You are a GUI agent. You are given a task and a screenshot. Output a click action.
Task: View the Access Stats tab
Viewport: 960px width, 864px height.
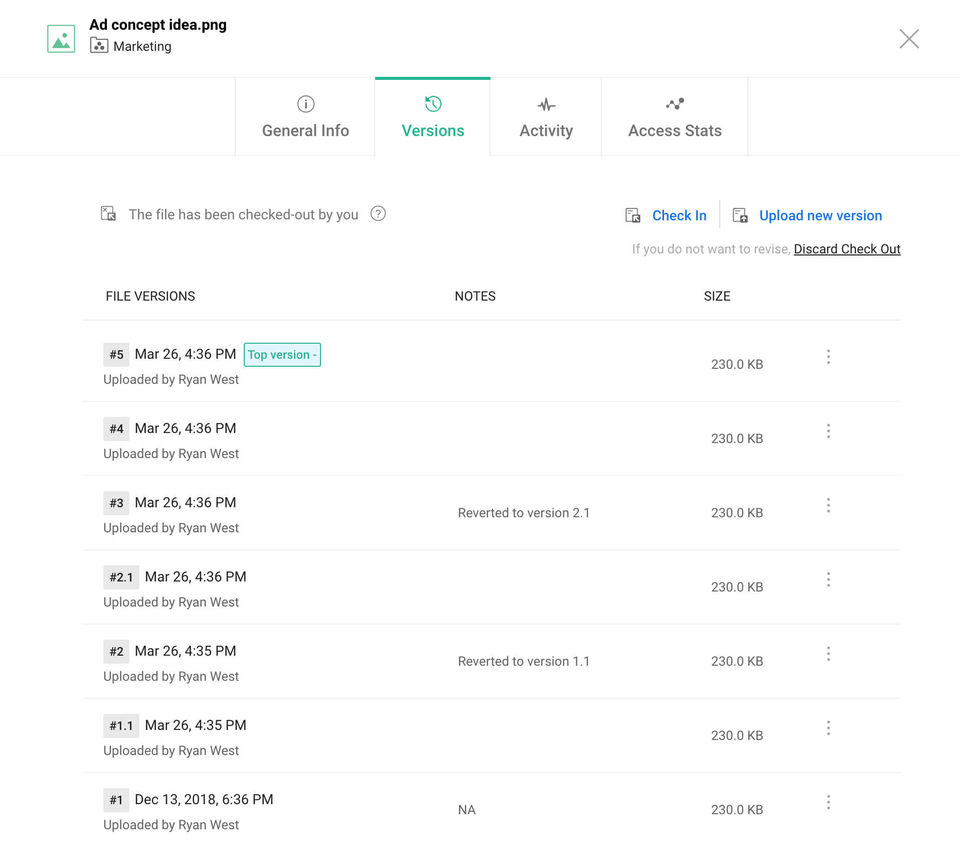(x=675, y=118)
